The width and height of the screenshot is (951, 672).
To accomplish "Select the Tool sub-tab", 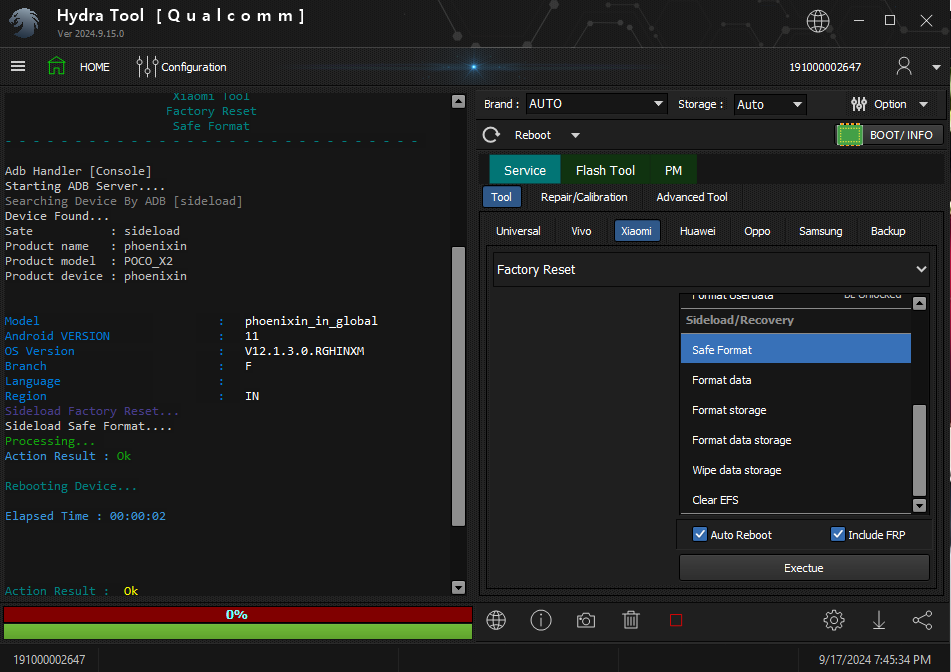I will pos(502,197).
